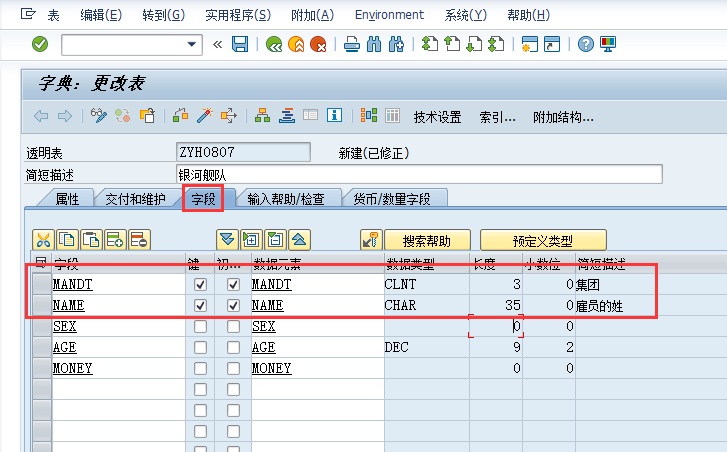The image size is (727, 452).
Task: Uncheck the key checkbox for MANDT
Action: pyautogui.click(x=200, y=284)
